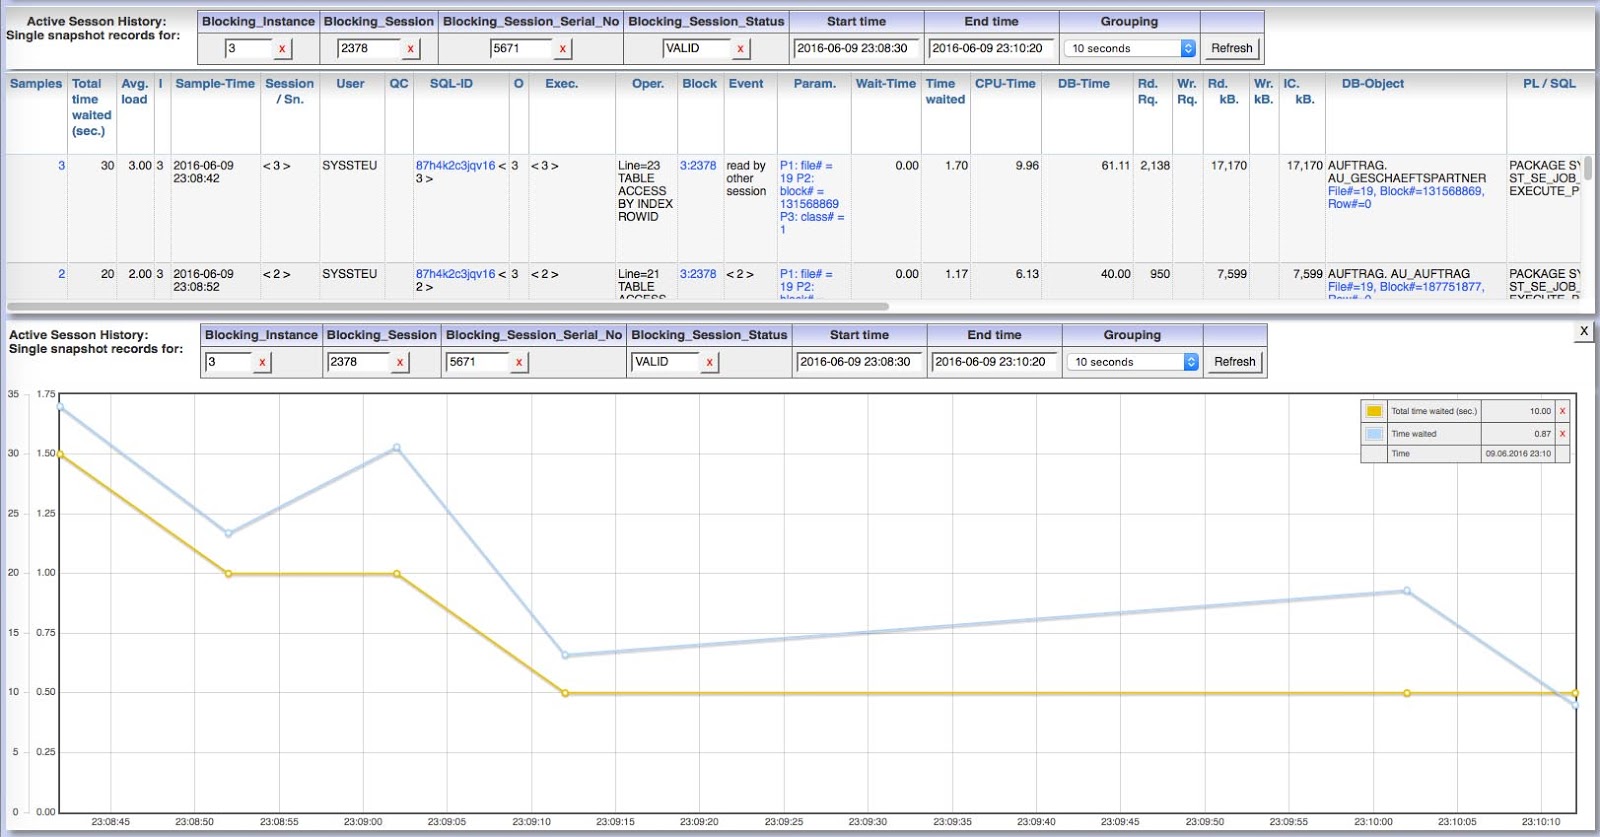Close the chart panel with the X
This screenshot has height=837, width=1600.
1583,331
